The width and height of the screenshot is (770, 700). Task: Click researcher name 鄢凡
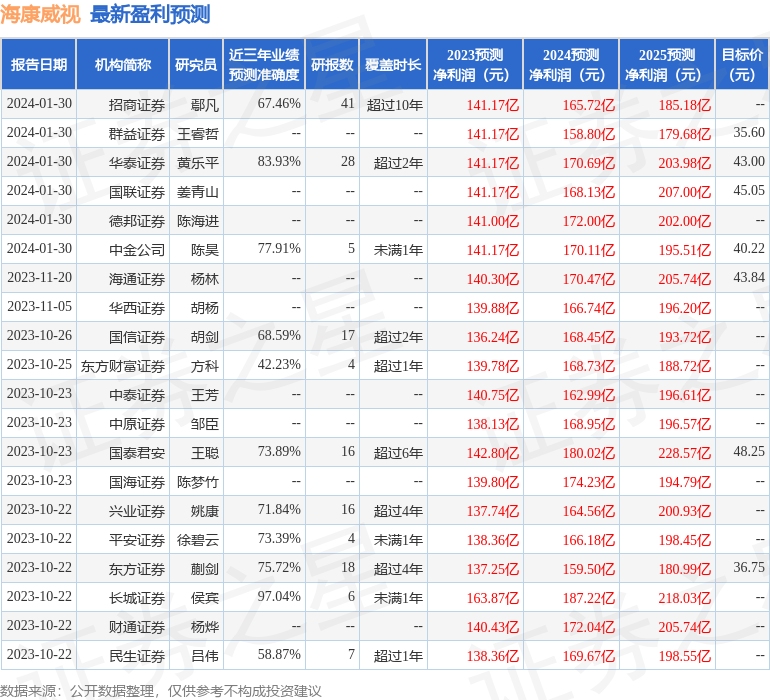click(205, 105)
